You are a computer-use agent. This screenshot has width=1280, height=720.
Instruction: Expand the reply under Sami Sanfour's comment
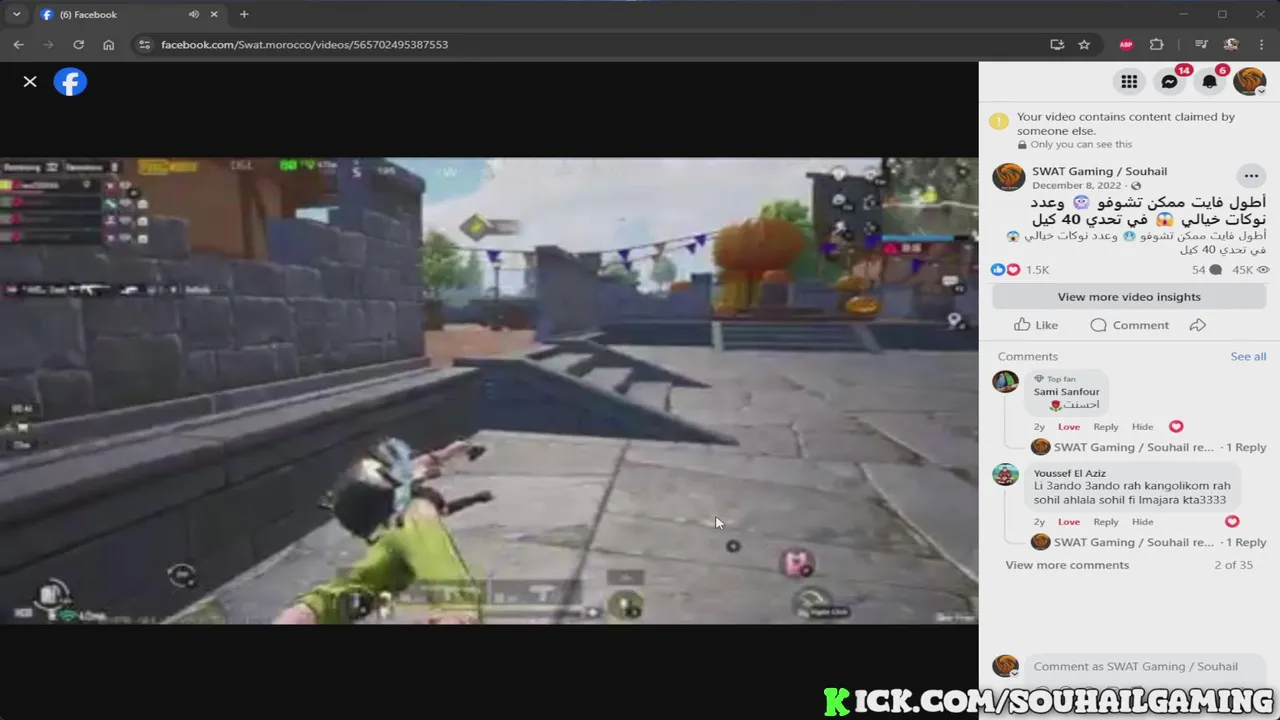tap(1148, 447)
